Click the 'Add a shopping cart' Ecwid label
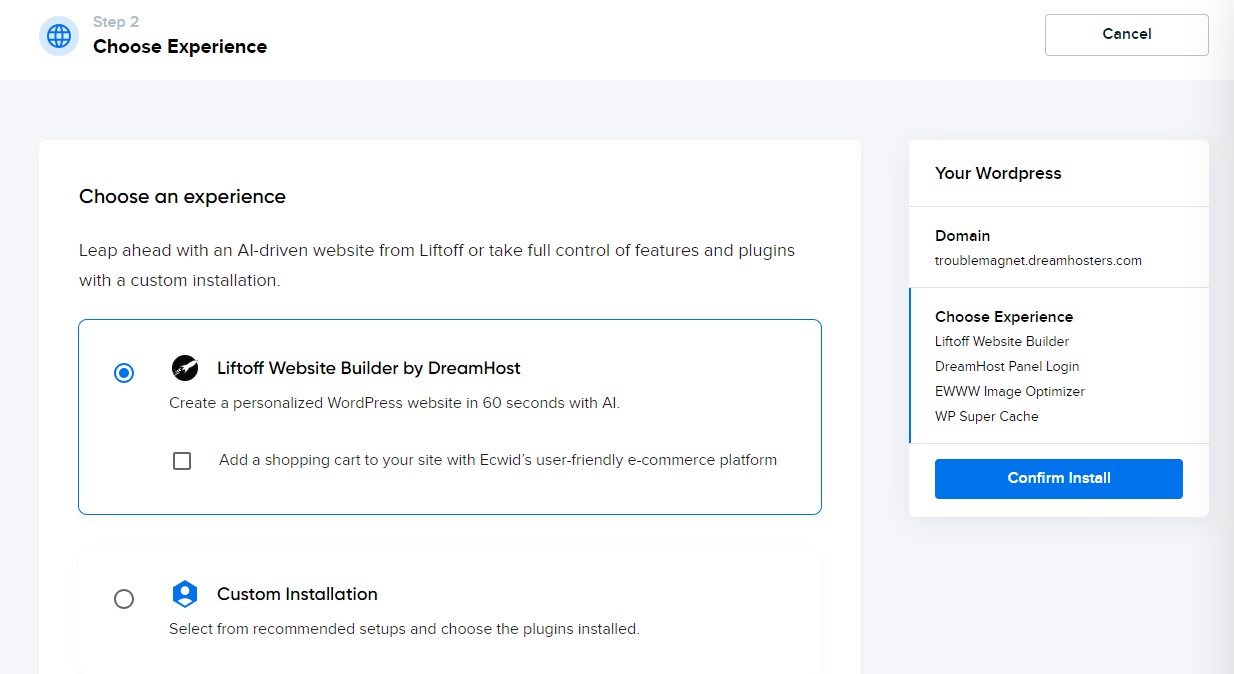The width and height of the screenshot is (1234, 674). click(x=498, y=461)
